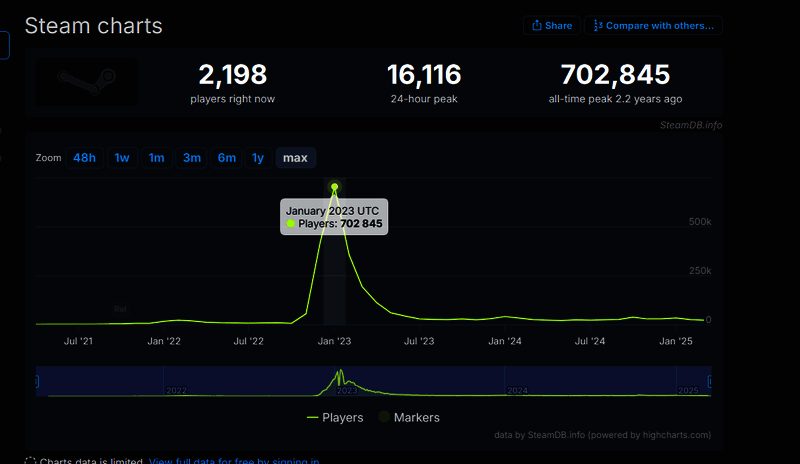Viewport: 800px width, 464px height.
Task: Click the Markers legend circle icon
Action: [385, 417]
